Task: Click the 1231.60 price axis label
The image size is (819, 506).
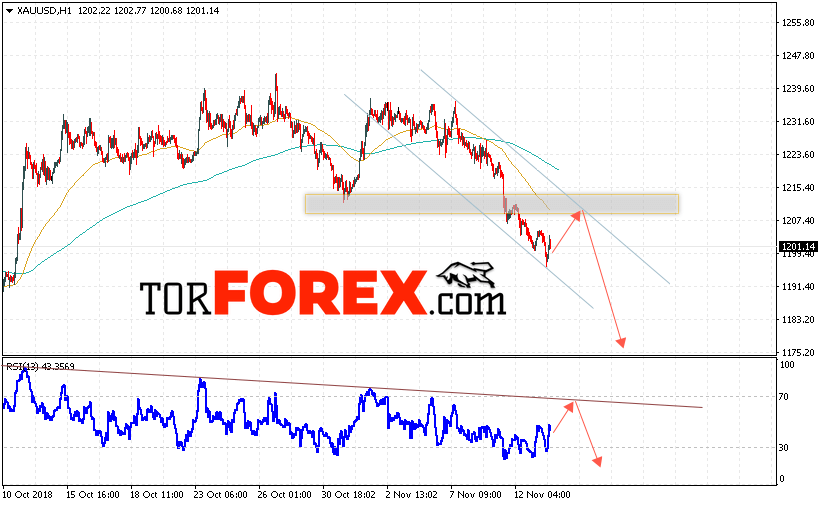Action: [x=798, y=122]
